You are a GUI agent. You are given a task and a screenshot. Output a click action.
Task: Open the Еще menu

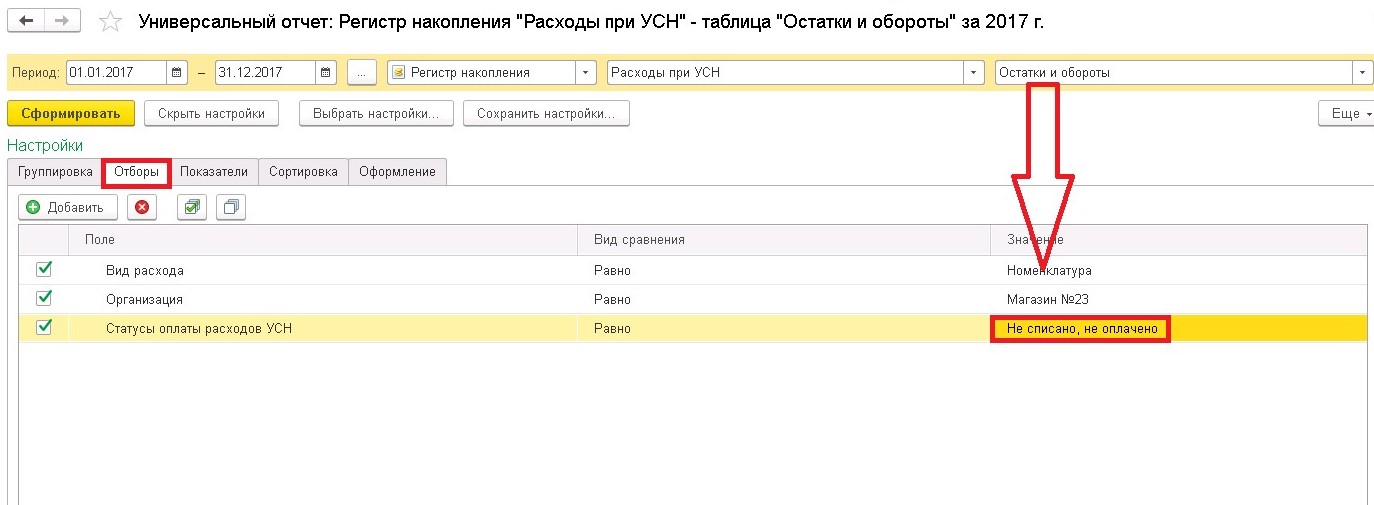1346,114
